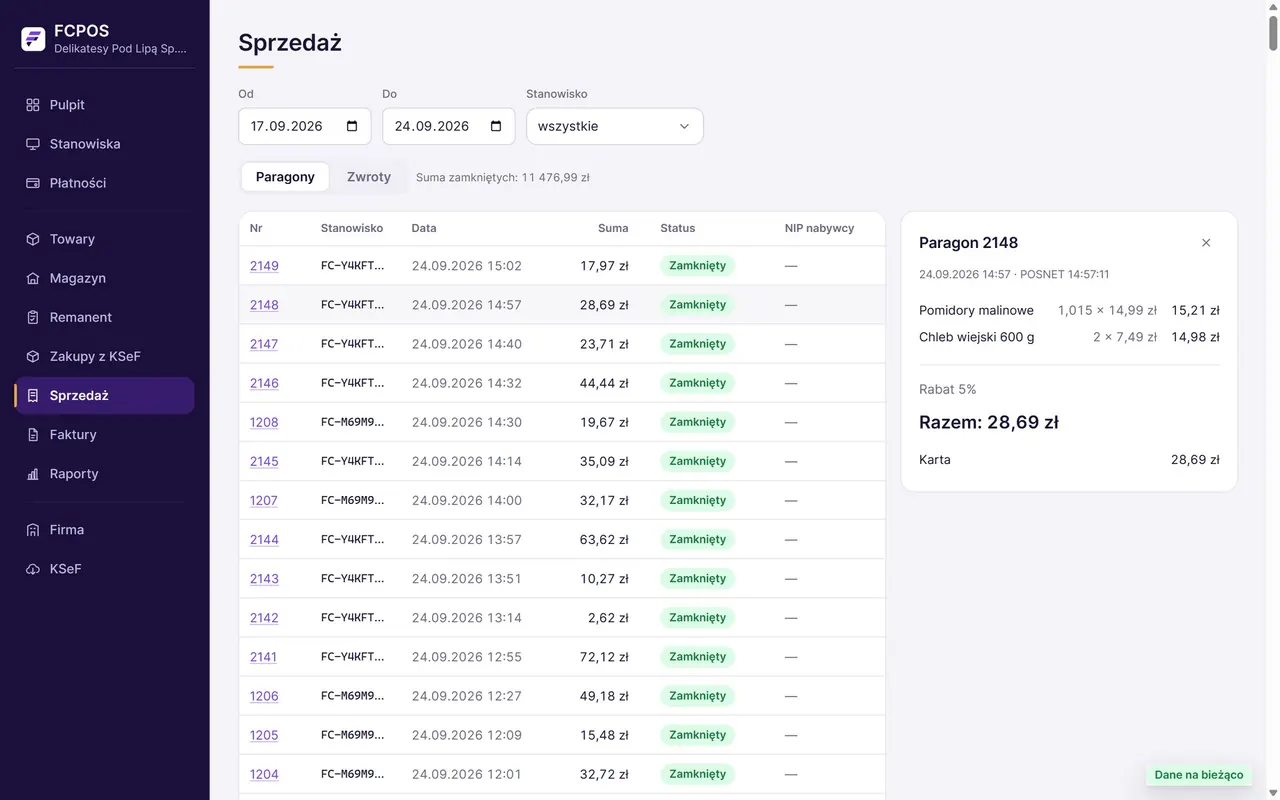The image size is (1280, 800).
Task: Open receipt number 1206
Action: (x=264, y=696)
